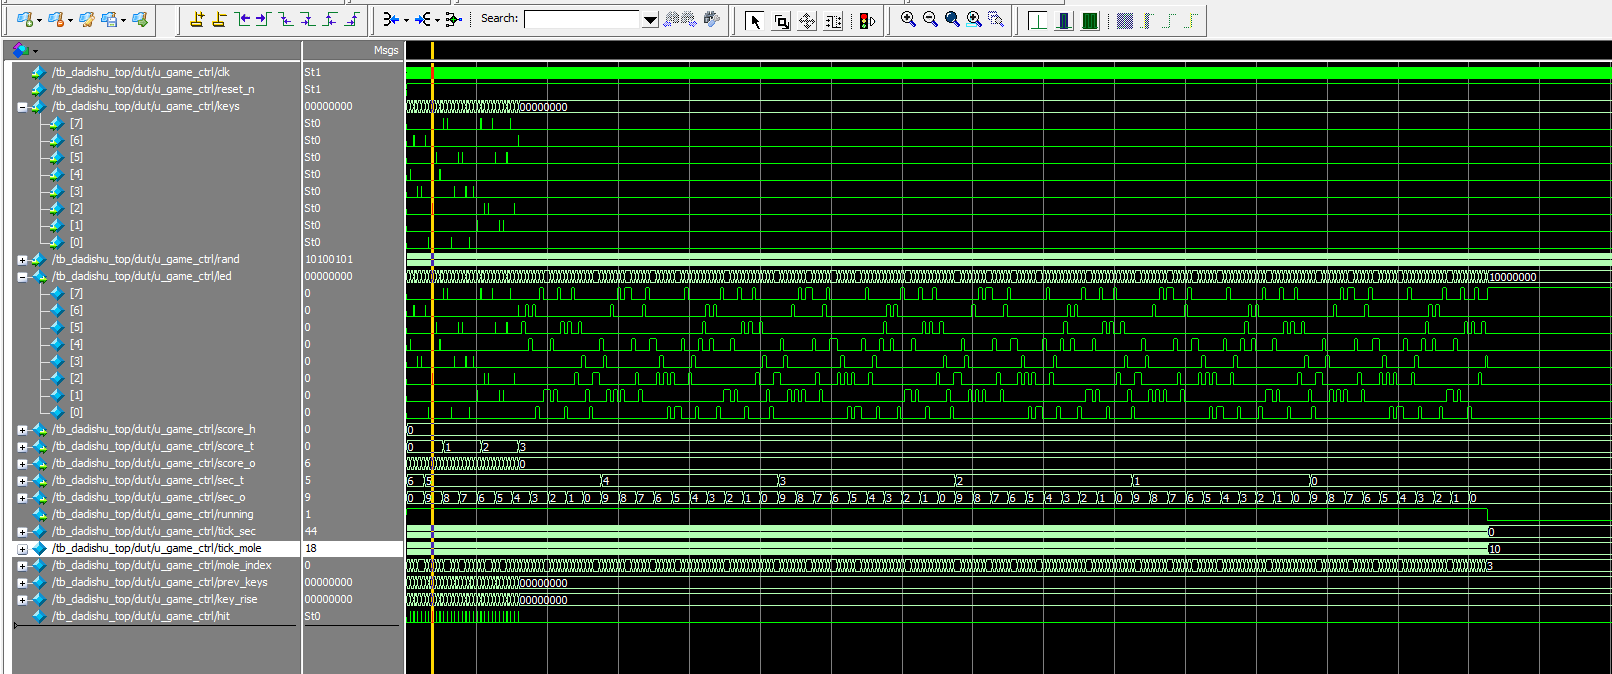Select the reset_n signal row
This screenshot has height=674, width=1612.
(x=155, y=89)
